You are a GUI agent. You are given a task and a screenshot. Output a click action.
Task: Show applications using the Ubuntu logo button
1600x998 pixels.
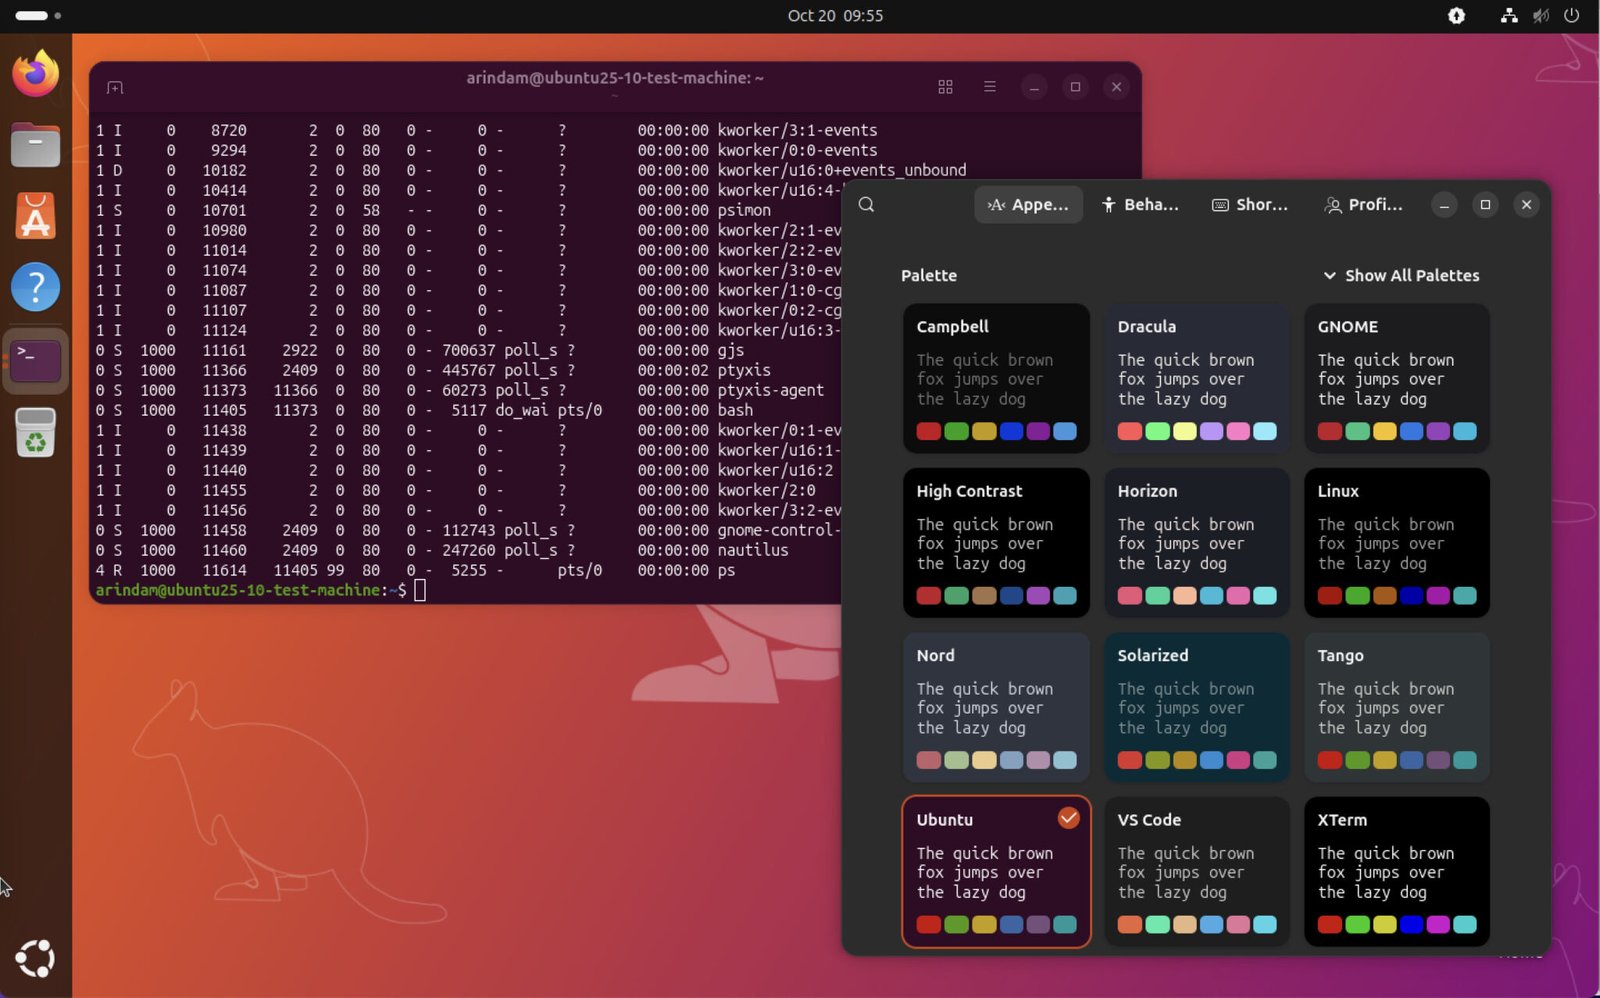35,959
